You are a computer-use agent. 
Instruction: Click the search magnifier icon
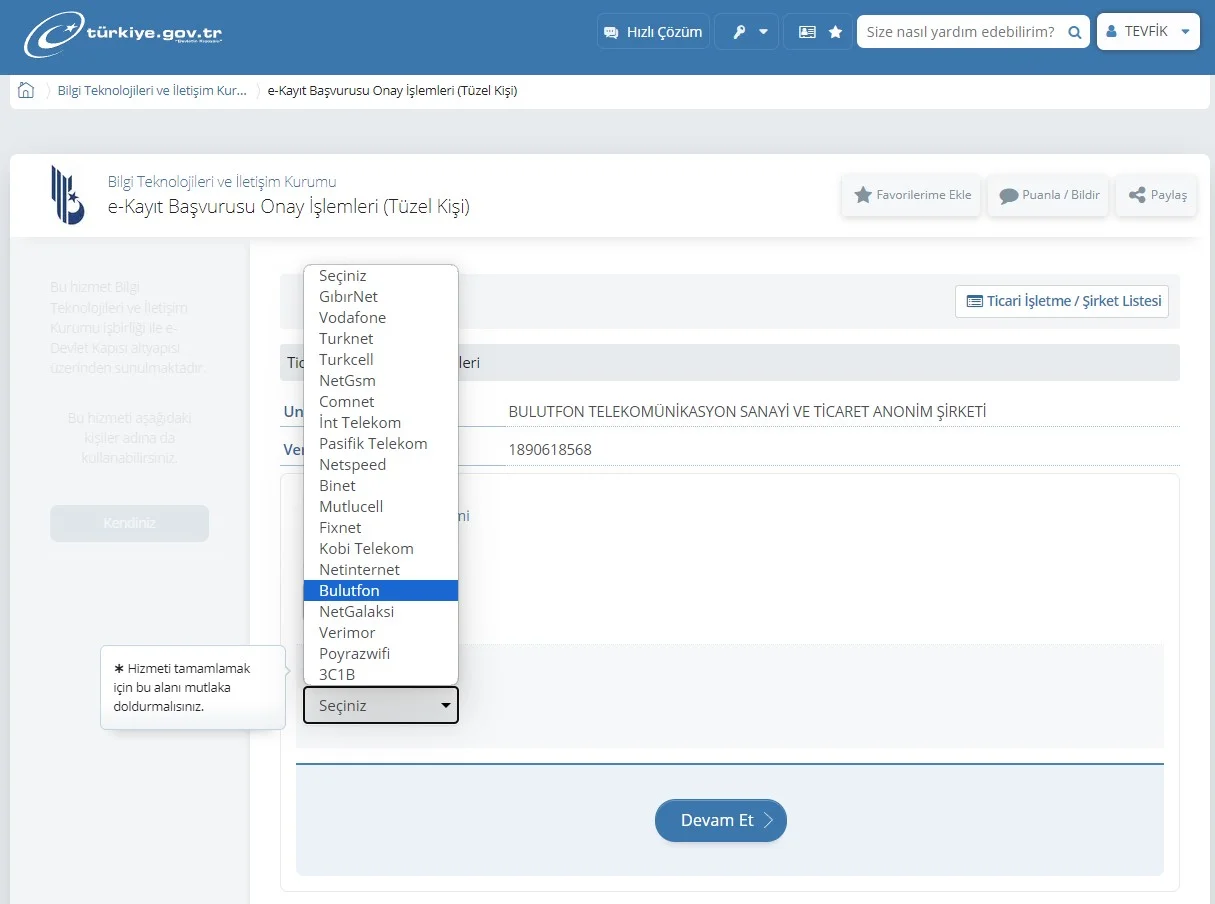[1074, 32]
